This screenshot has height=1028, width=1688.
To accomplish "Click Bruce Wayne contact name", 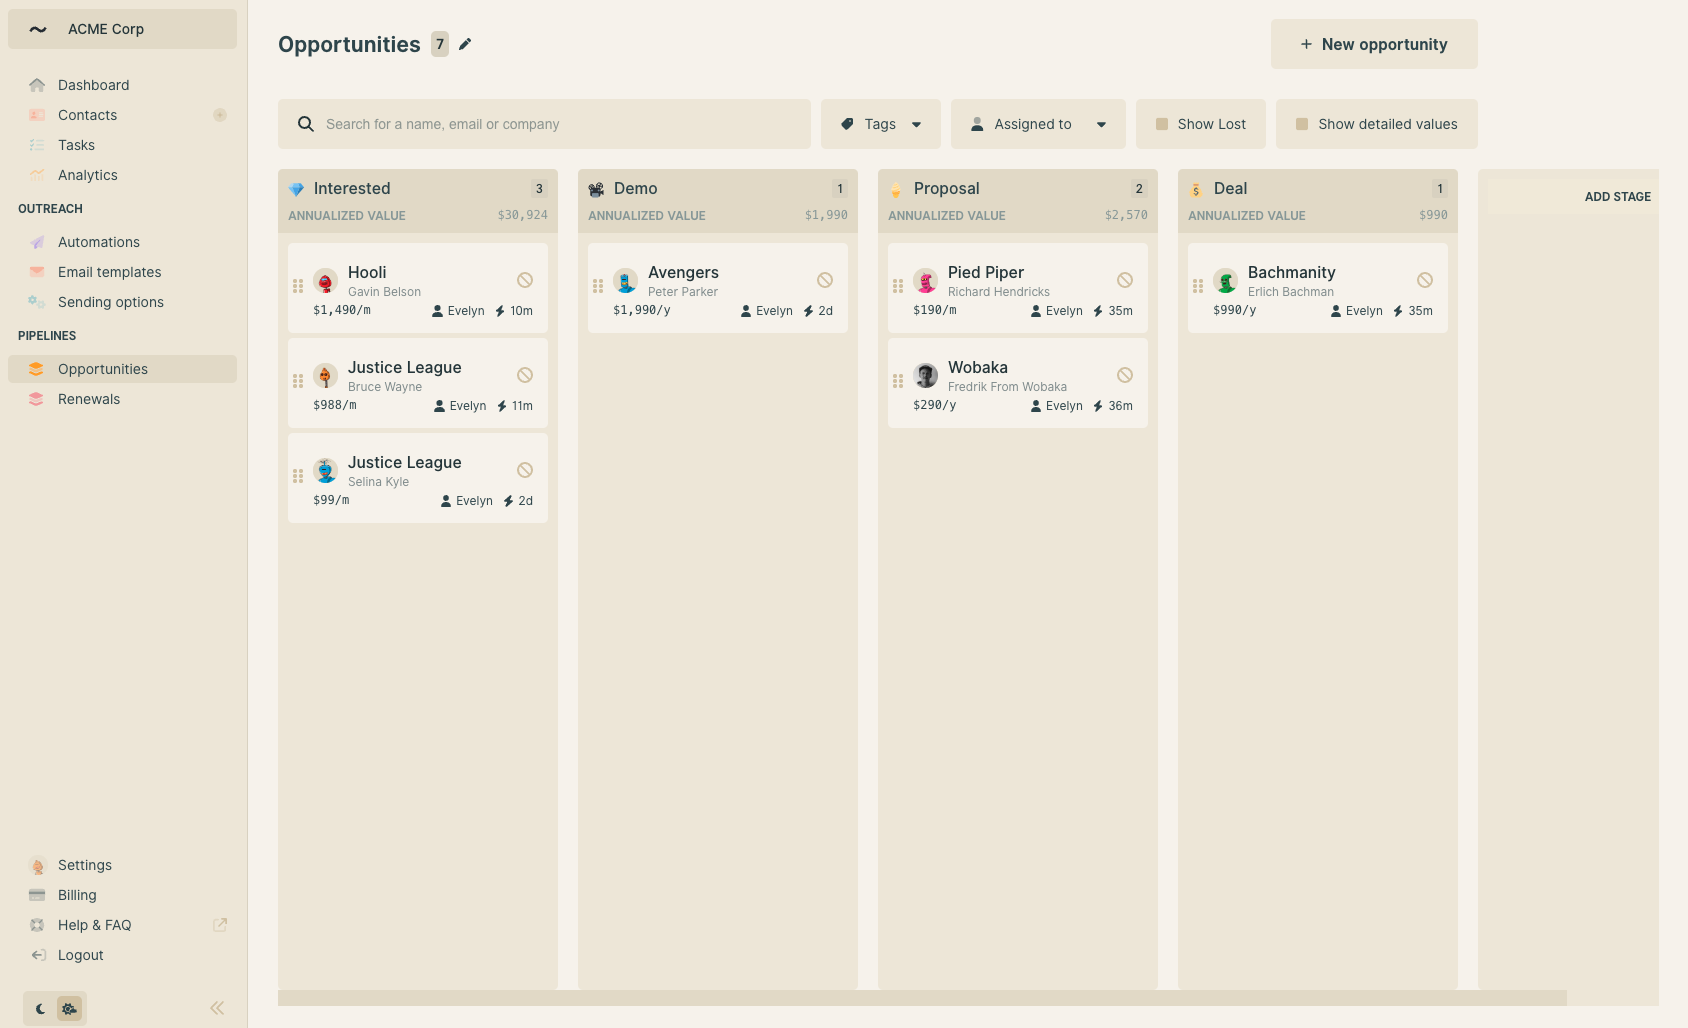I will (385, 387).
